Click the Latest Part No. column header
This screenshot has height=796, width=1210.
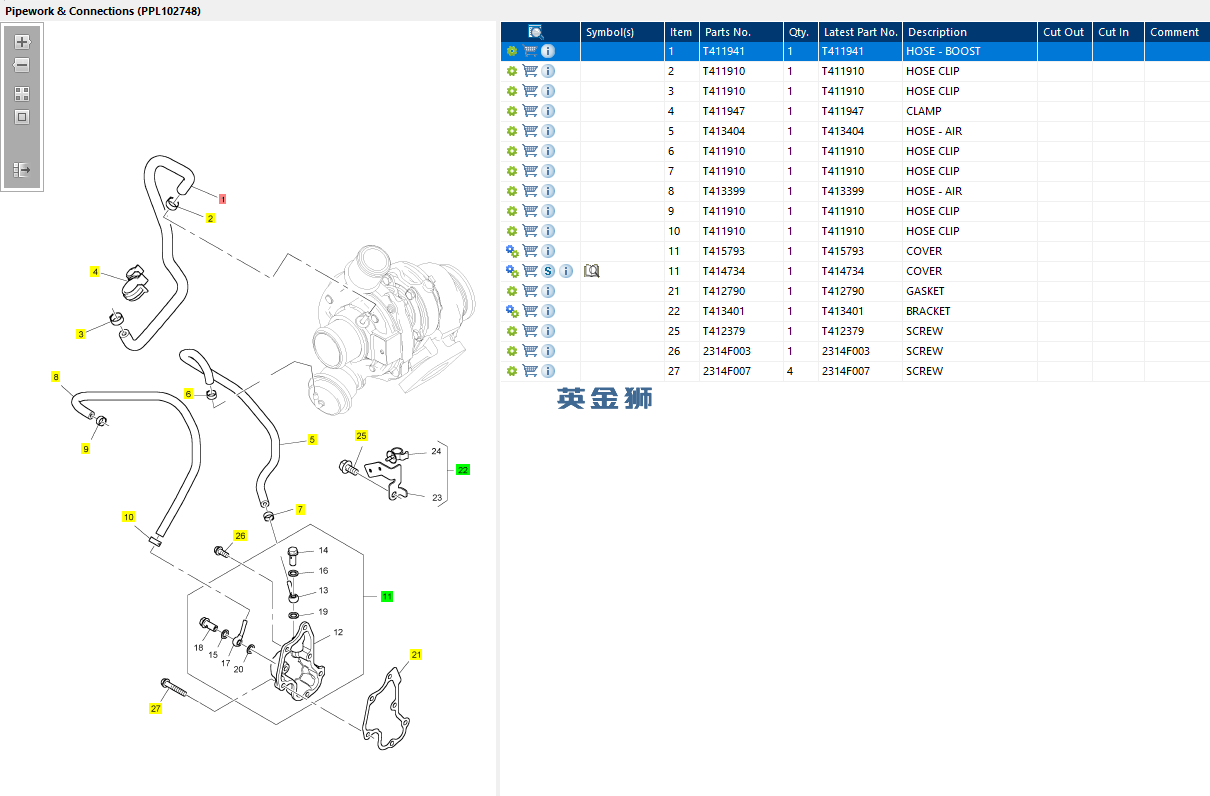[x=860, y=32]
